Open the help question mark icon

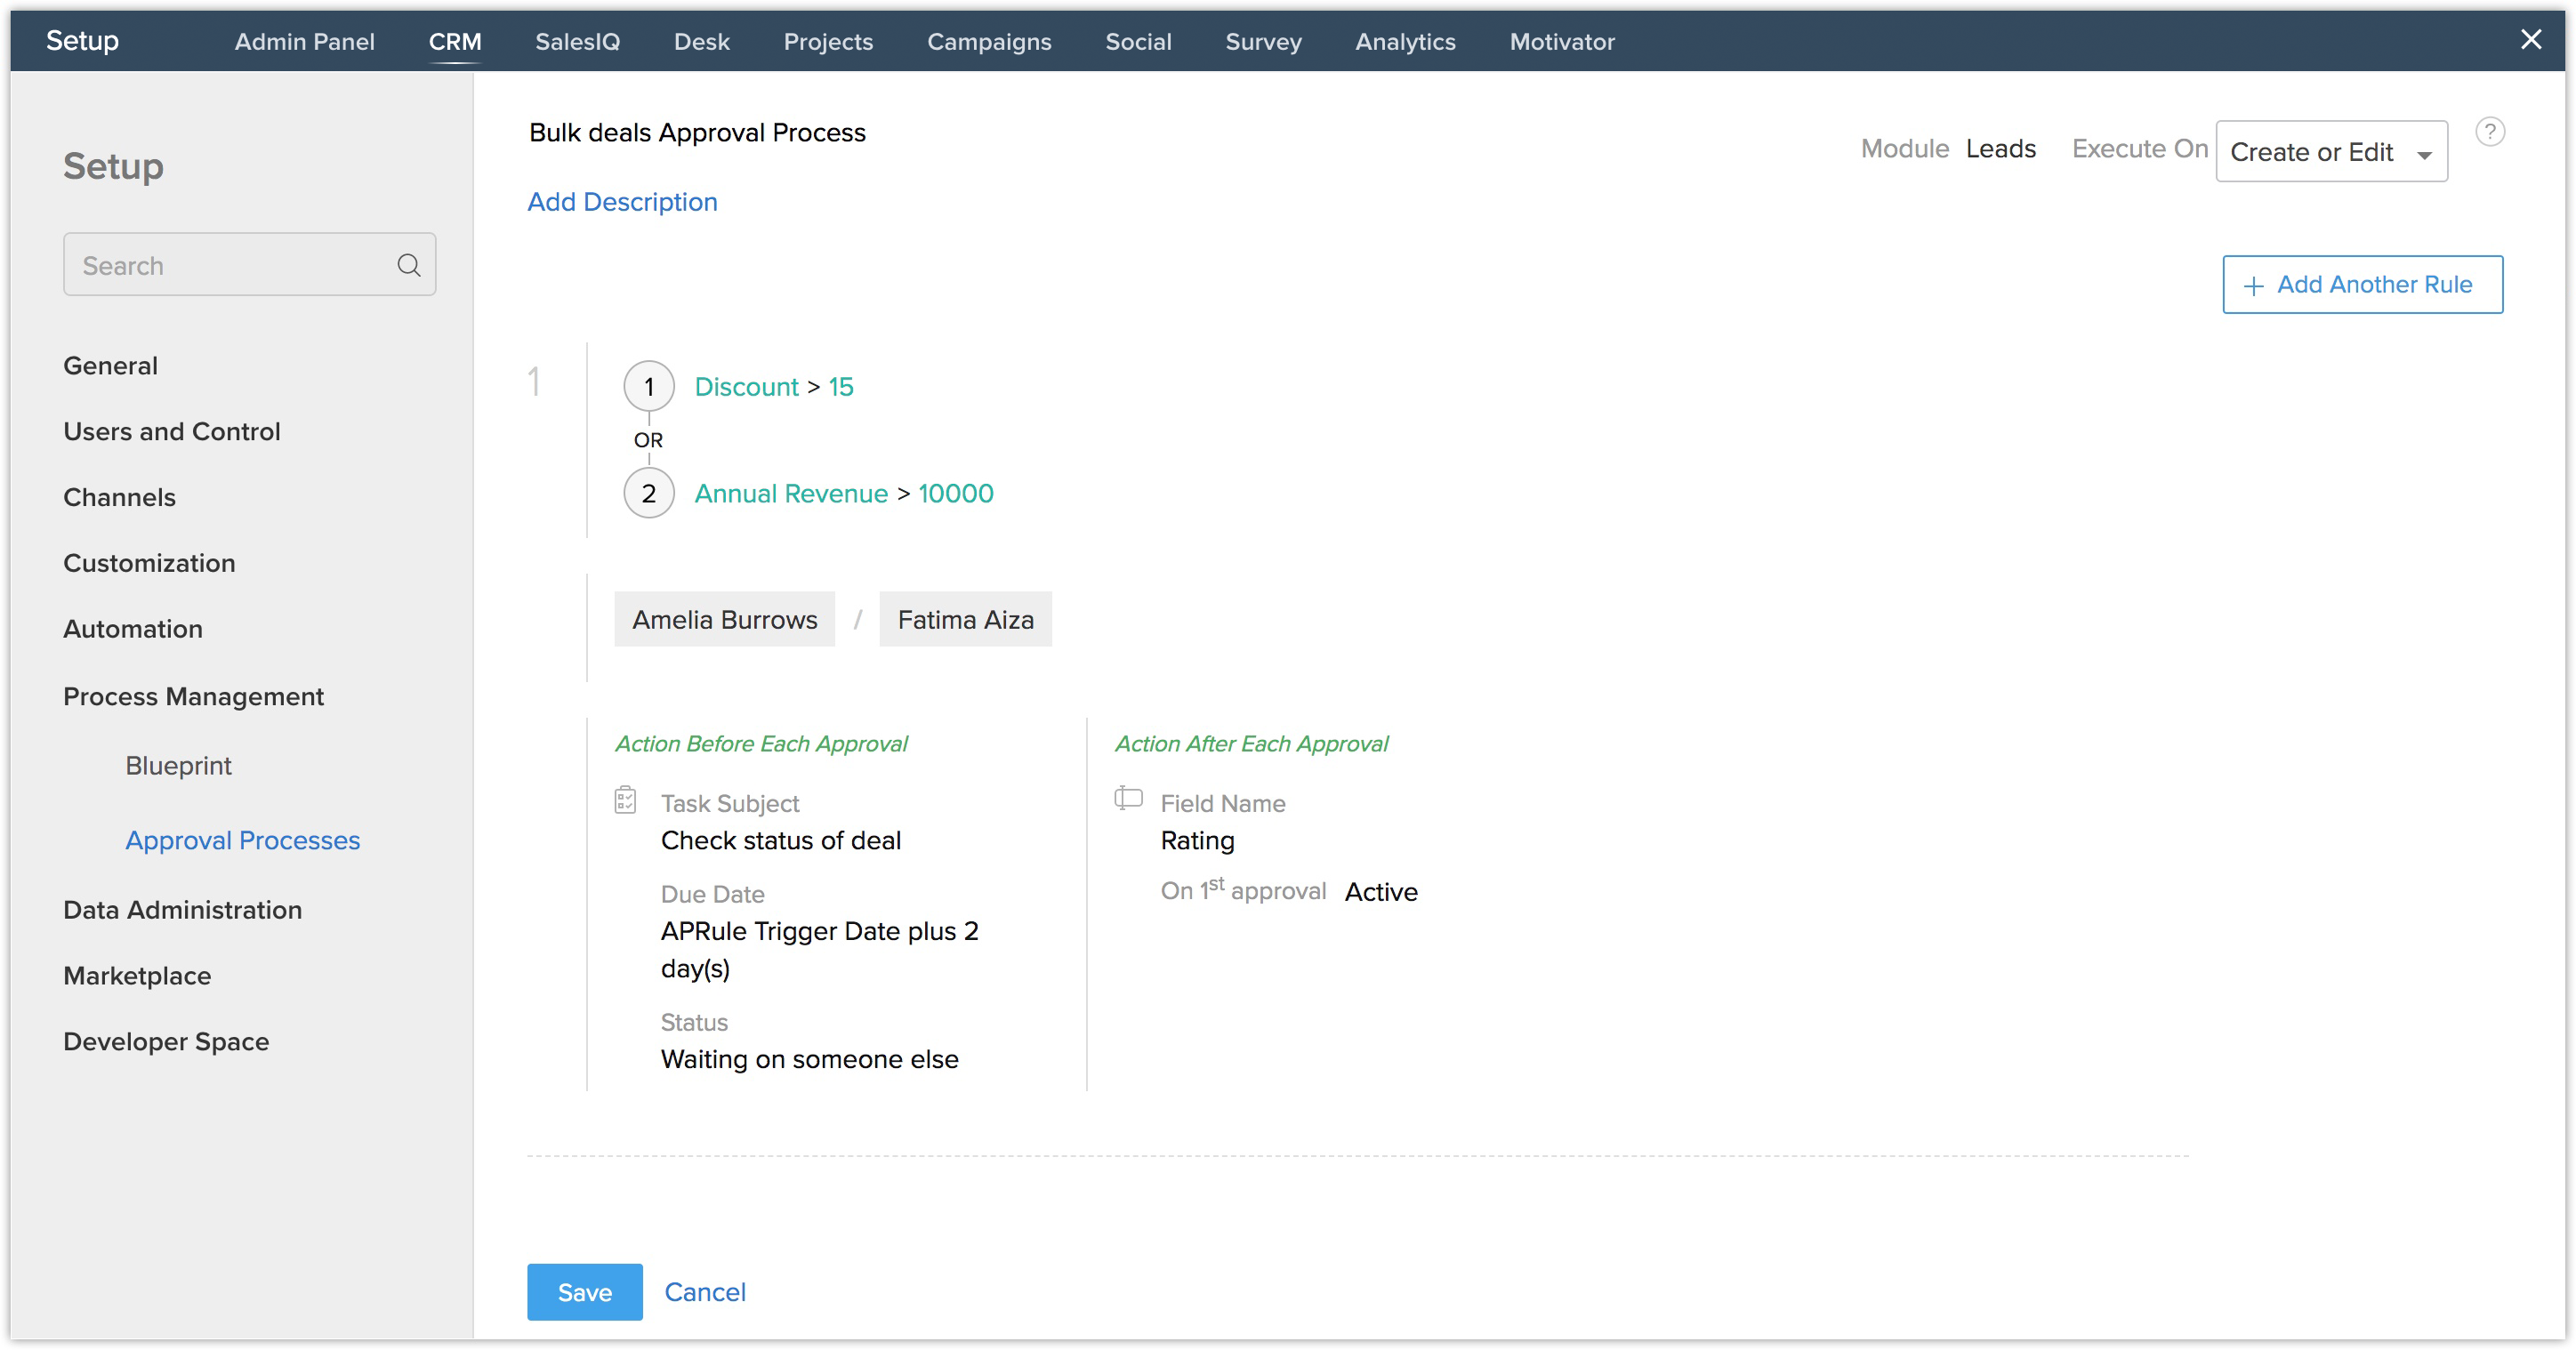(2489, 132)
